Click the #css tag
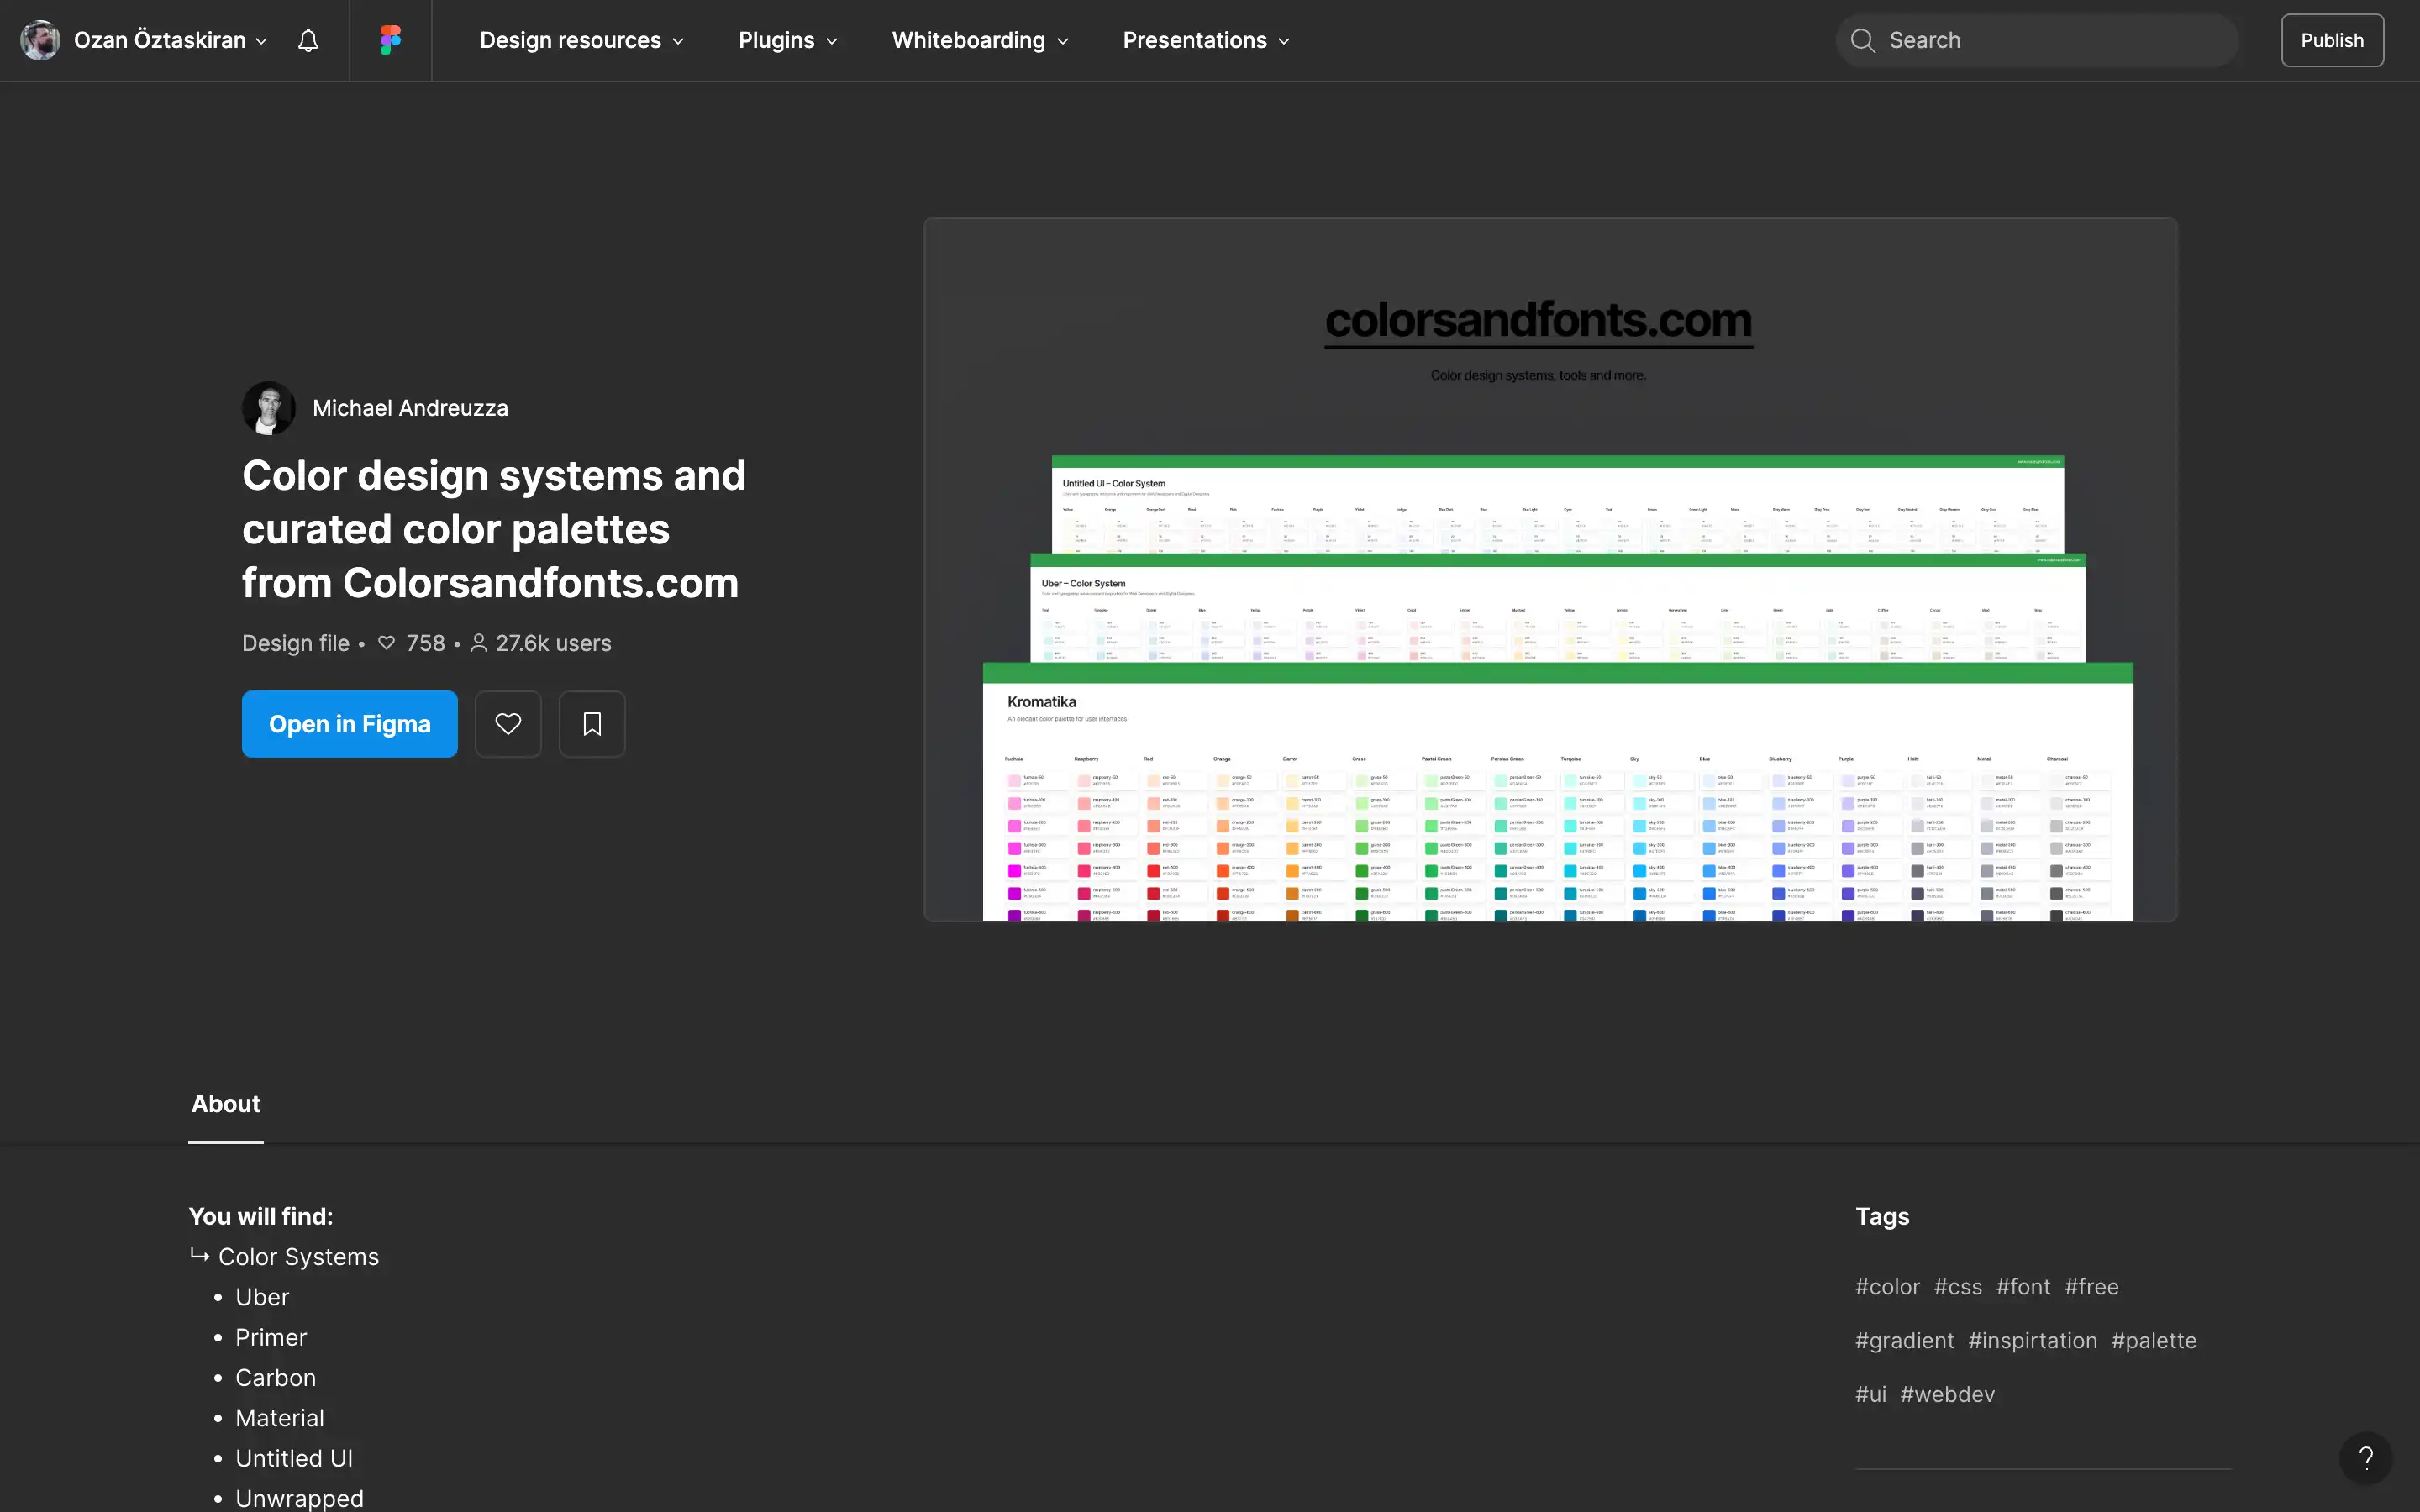2420x1512 pixels. (1958, 1287)
